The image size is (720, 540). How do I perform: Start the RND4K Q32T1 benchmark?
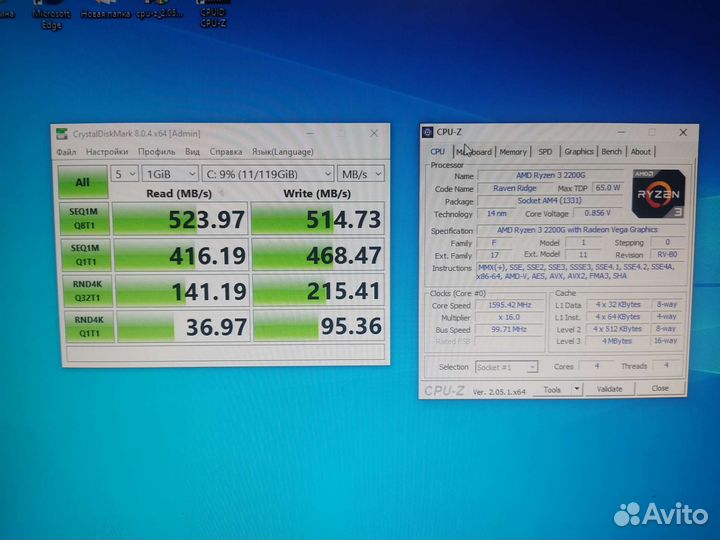88,291
